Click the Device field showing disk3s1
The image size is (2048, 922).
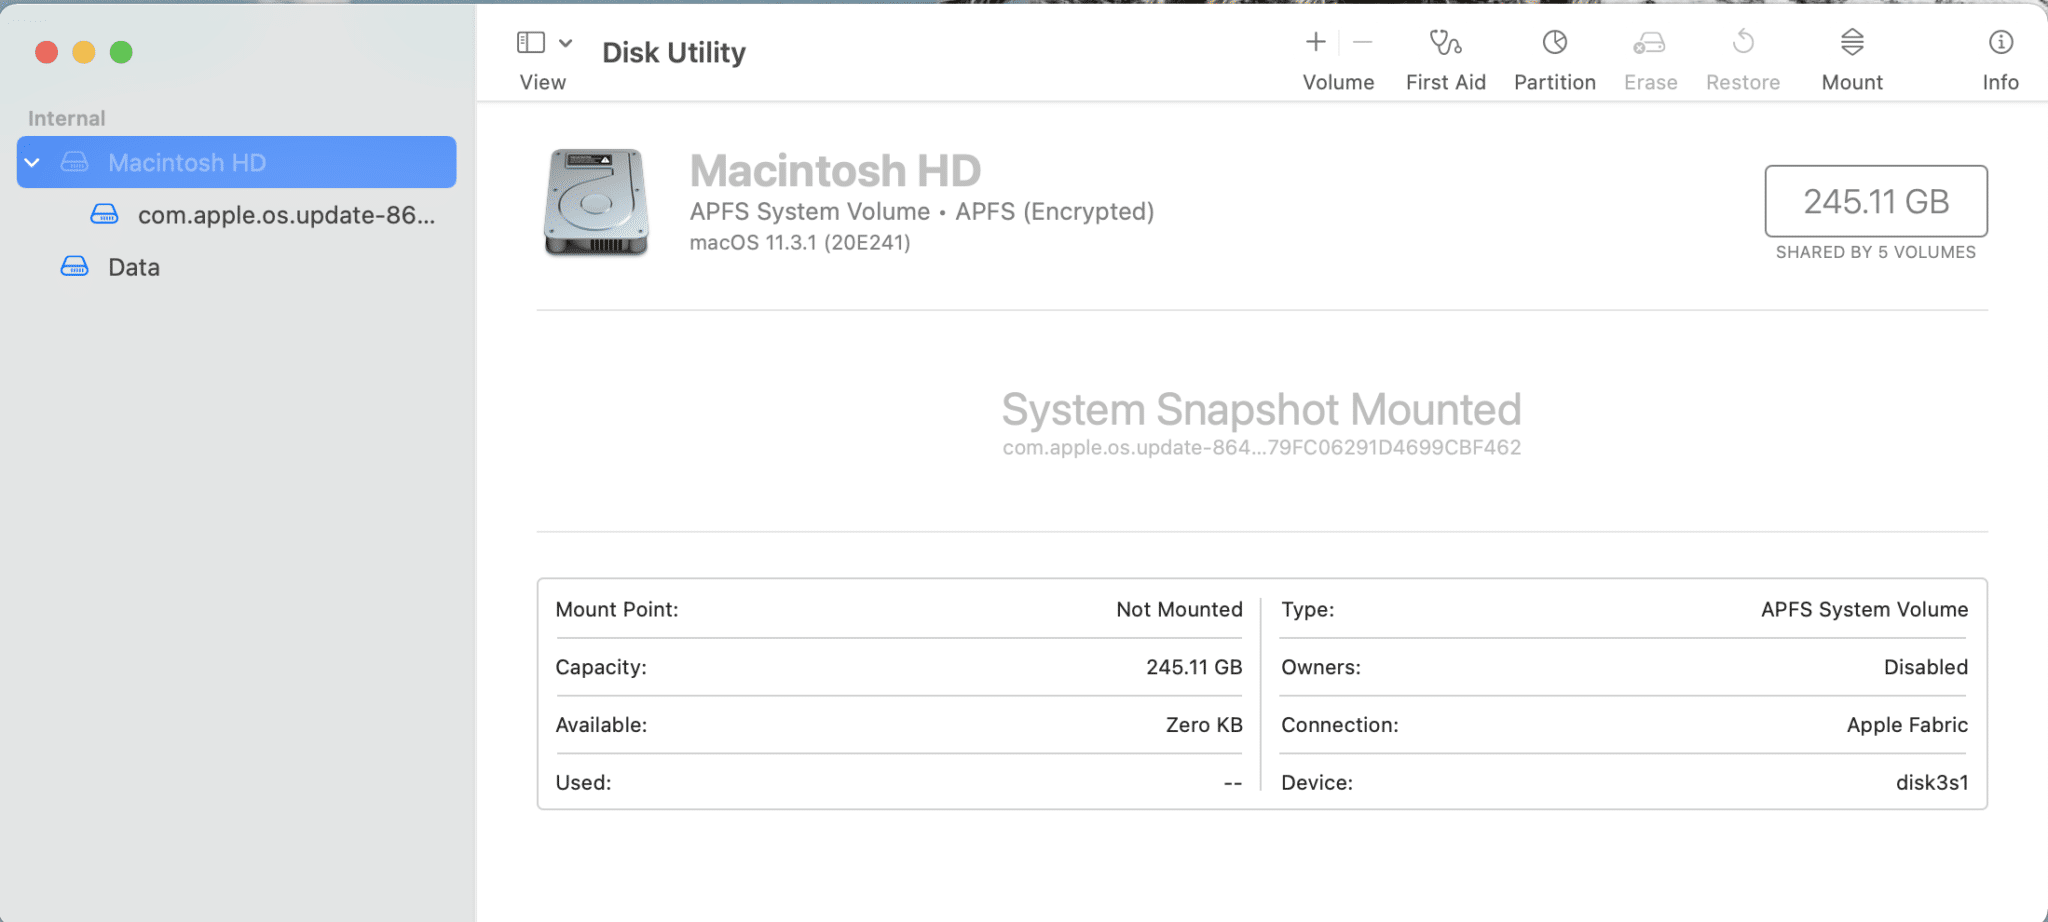coord(1932,782)
